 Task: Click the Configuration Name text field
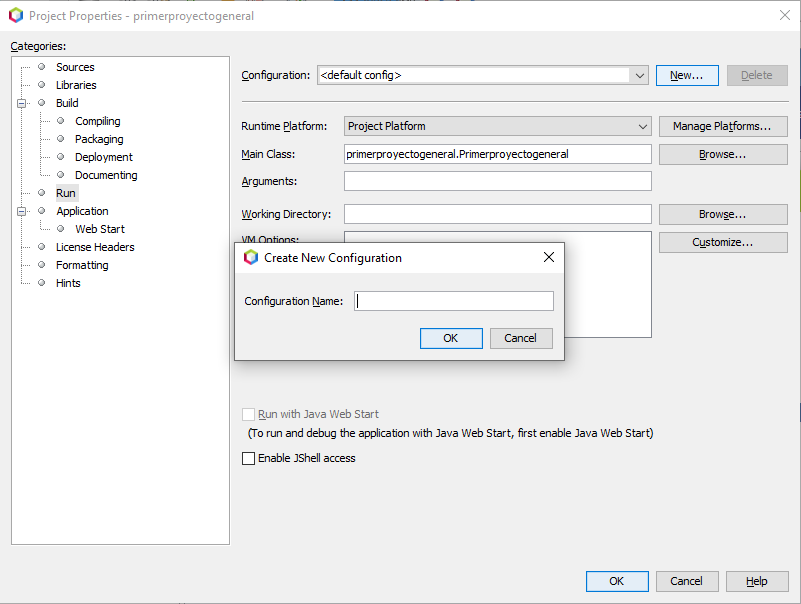454,301
